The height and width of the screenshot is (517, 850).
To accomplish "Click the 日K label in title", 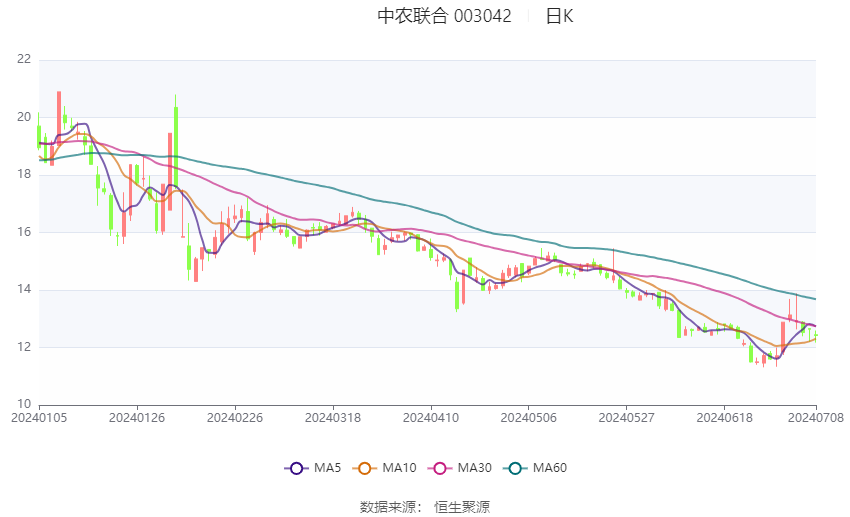I will click(559, 16).
